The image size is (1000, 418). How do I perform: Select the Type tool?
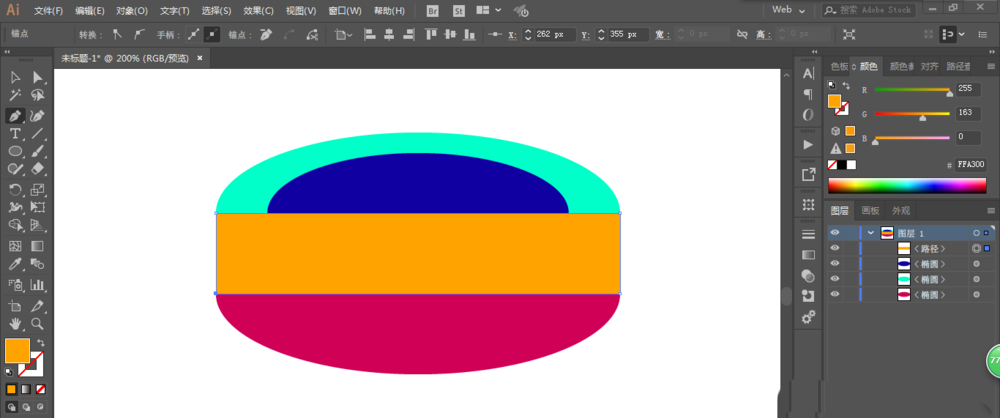pos(16,133)
